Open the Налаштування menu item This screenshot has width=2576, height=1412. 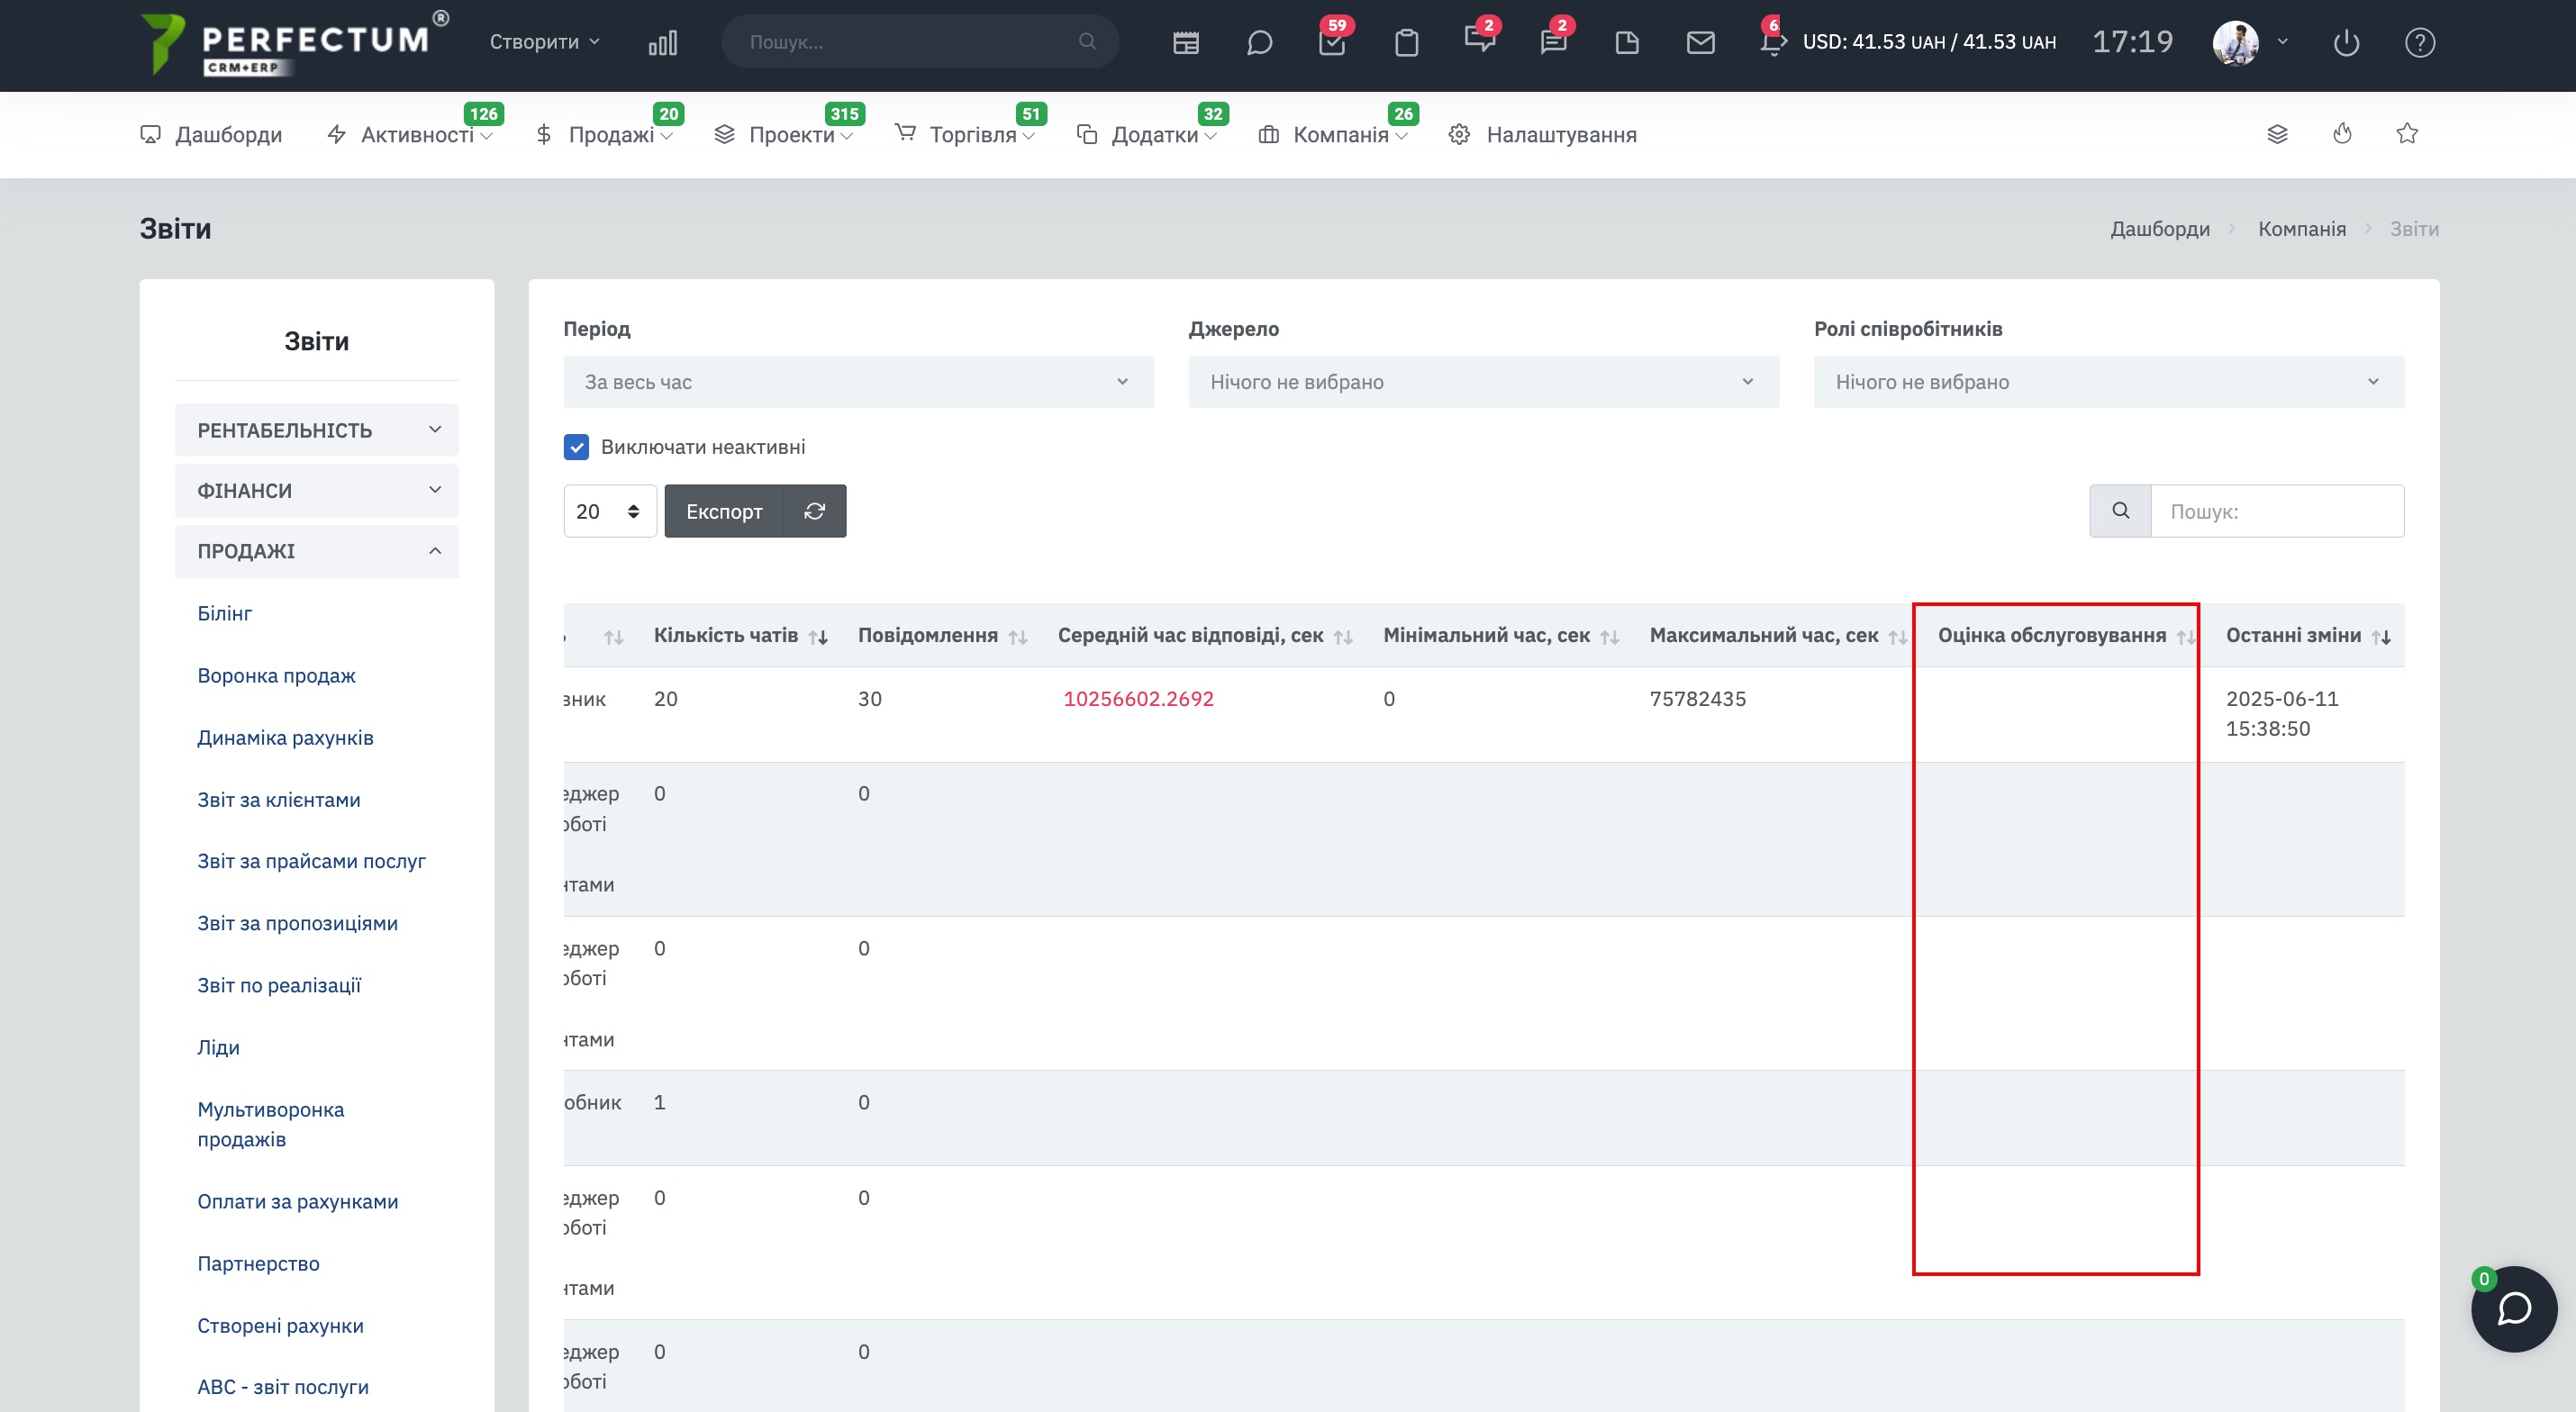(x=1542, y=134)
